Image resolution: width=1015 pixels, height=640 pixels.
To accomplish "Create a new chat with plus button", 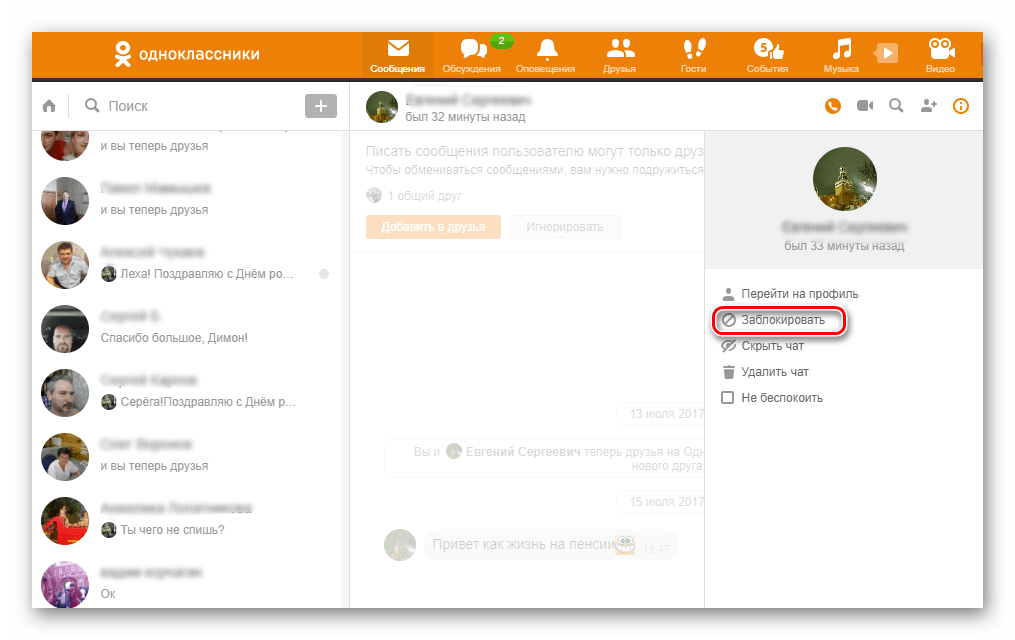I will [x=321, y=106].
